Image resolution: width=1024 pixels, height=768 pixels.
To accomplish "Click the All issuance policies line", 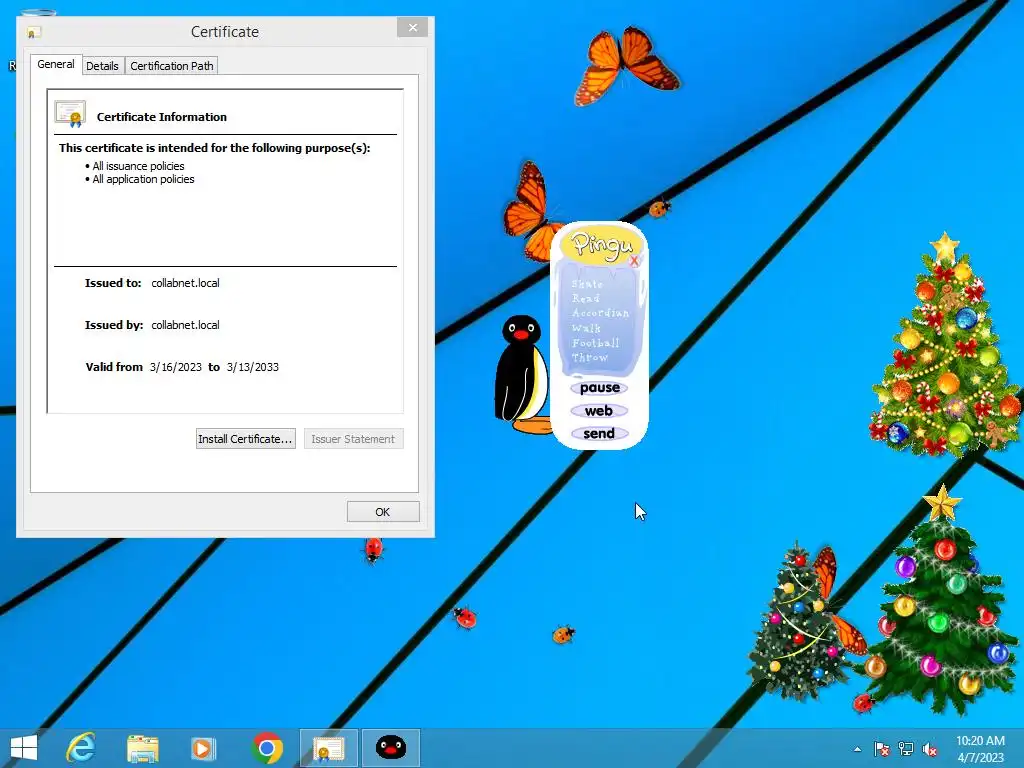I will [x=138, y=166].
